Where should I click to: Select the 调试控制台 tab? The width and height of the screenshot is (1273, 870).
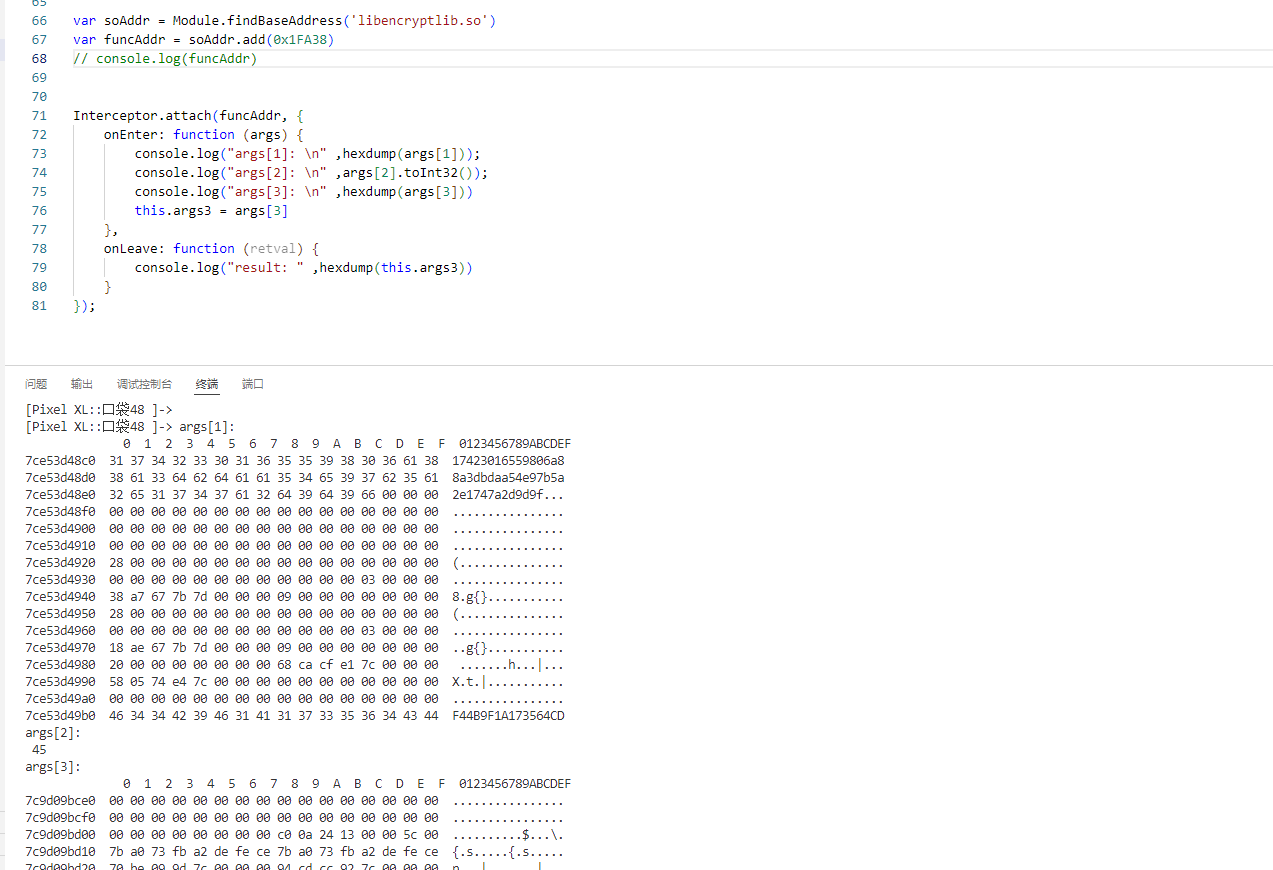pos(144,384)
